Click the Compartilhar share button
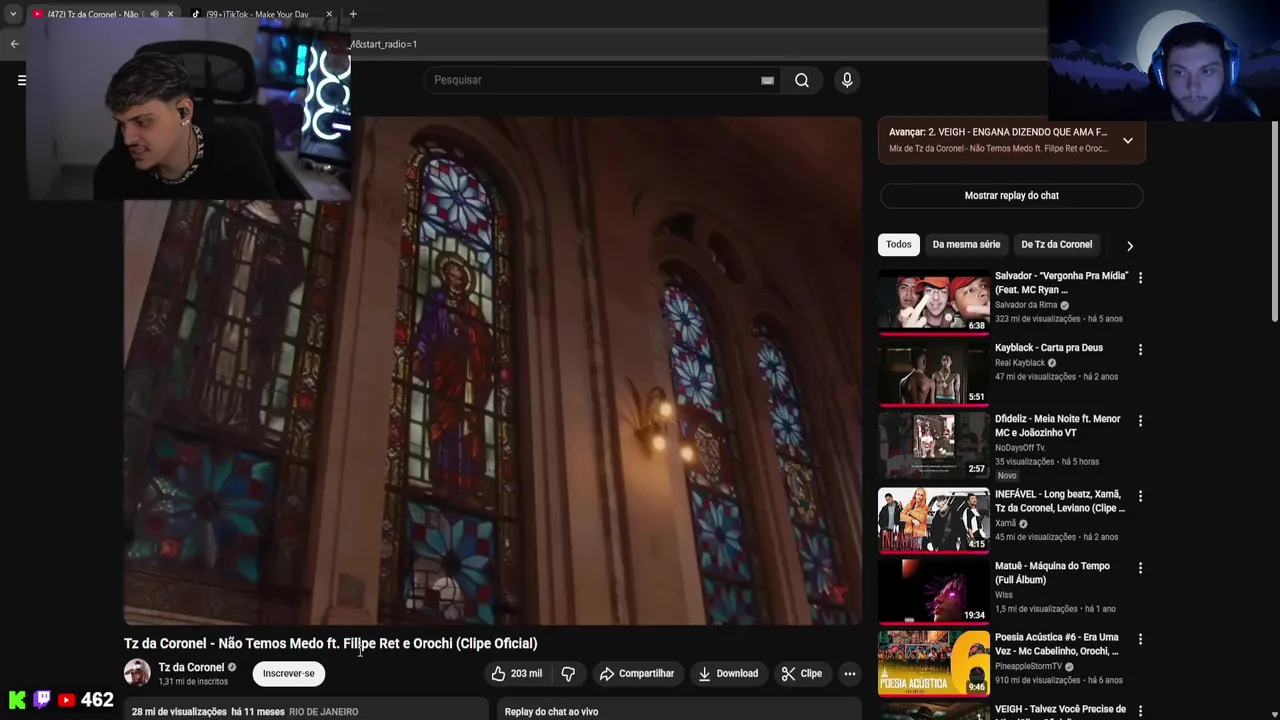1280x720 pixels. (637, 673)
